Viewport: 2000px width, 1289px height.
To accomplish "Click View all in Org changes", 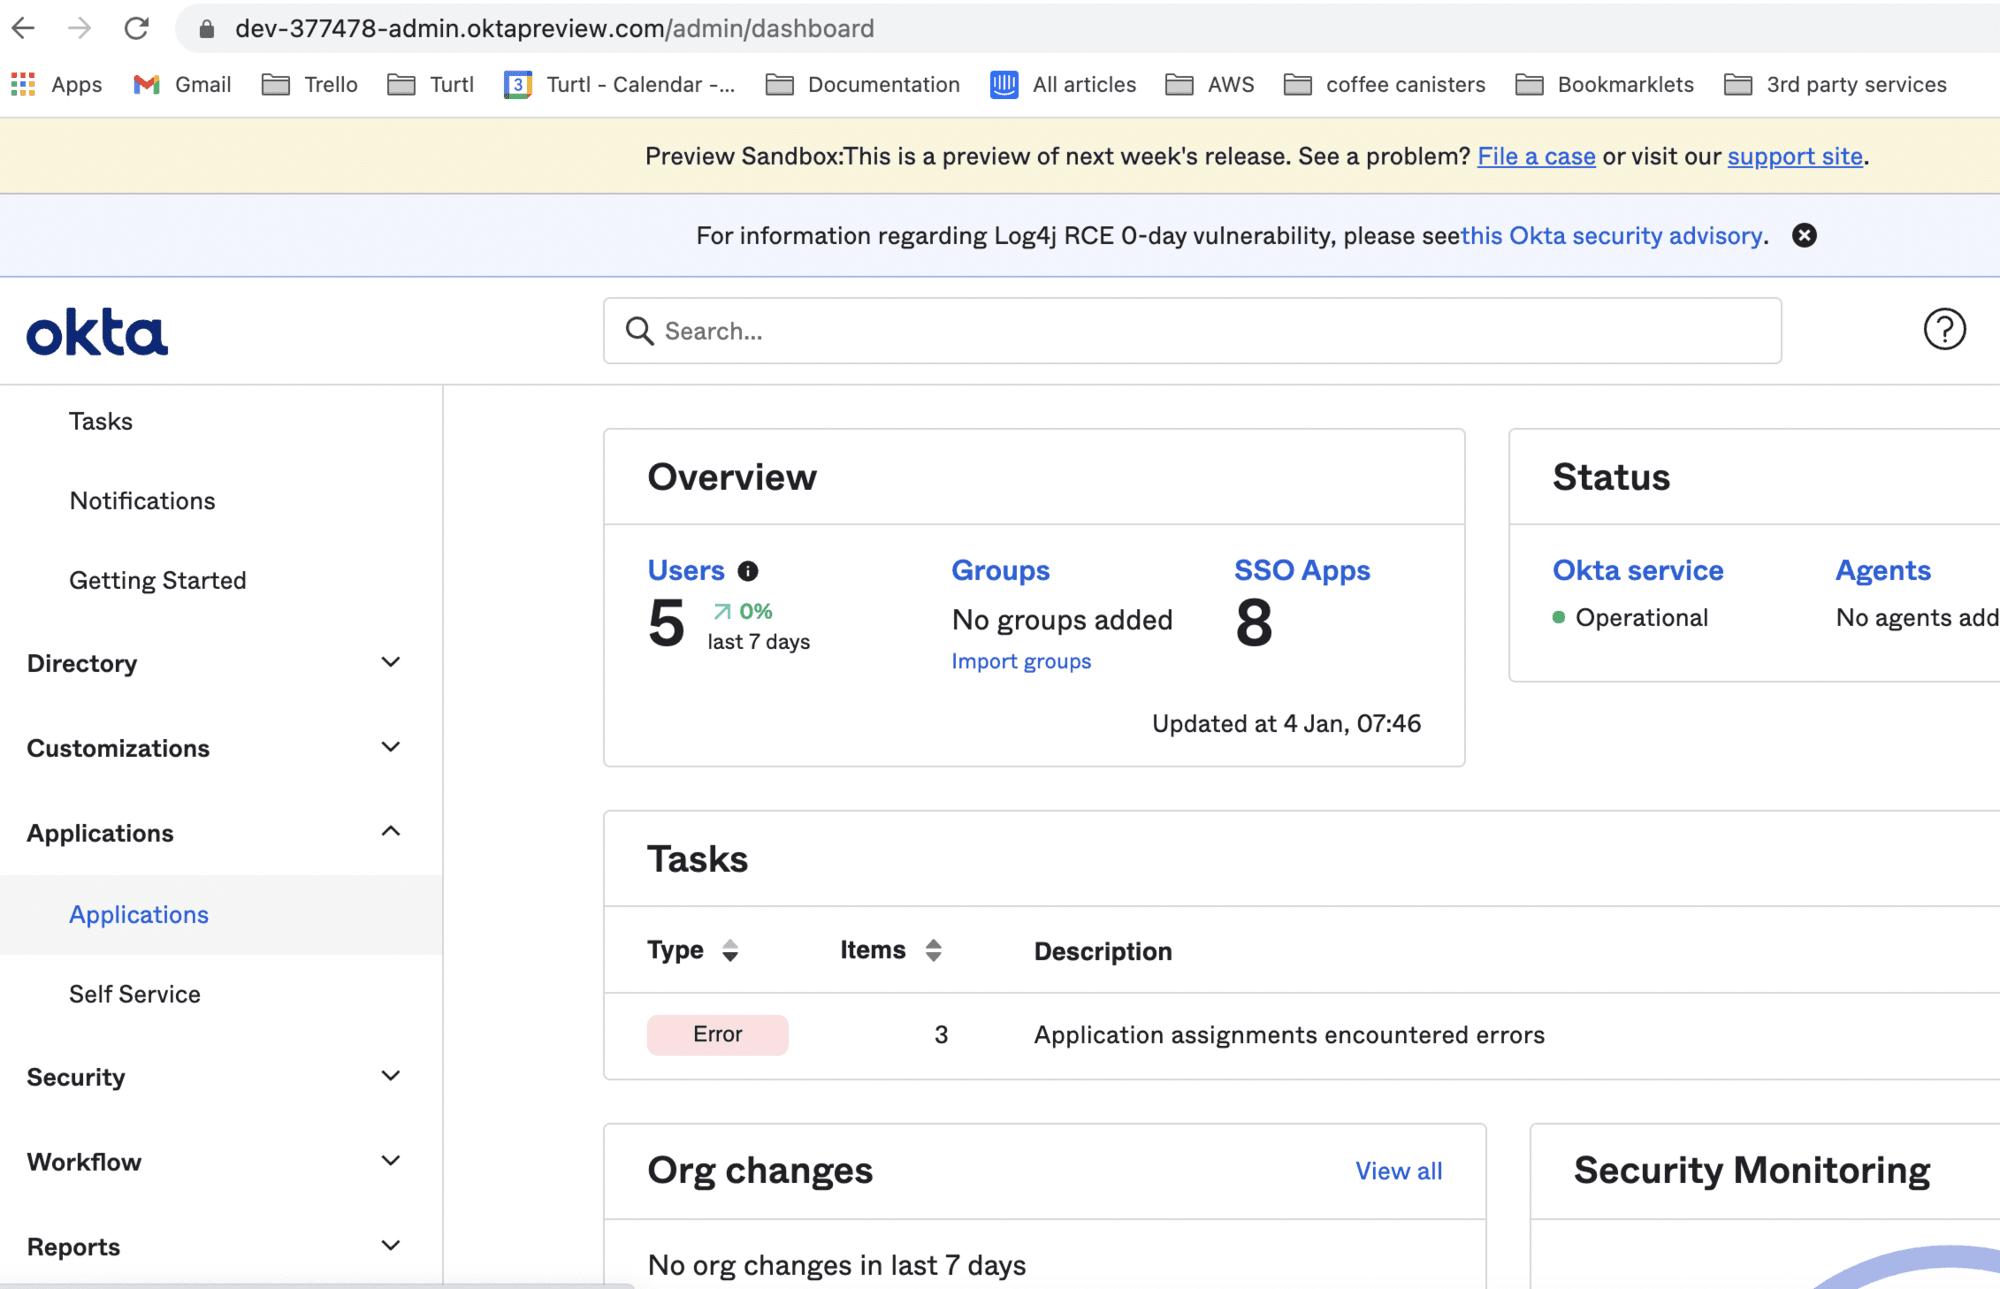I will 1398,1171.
